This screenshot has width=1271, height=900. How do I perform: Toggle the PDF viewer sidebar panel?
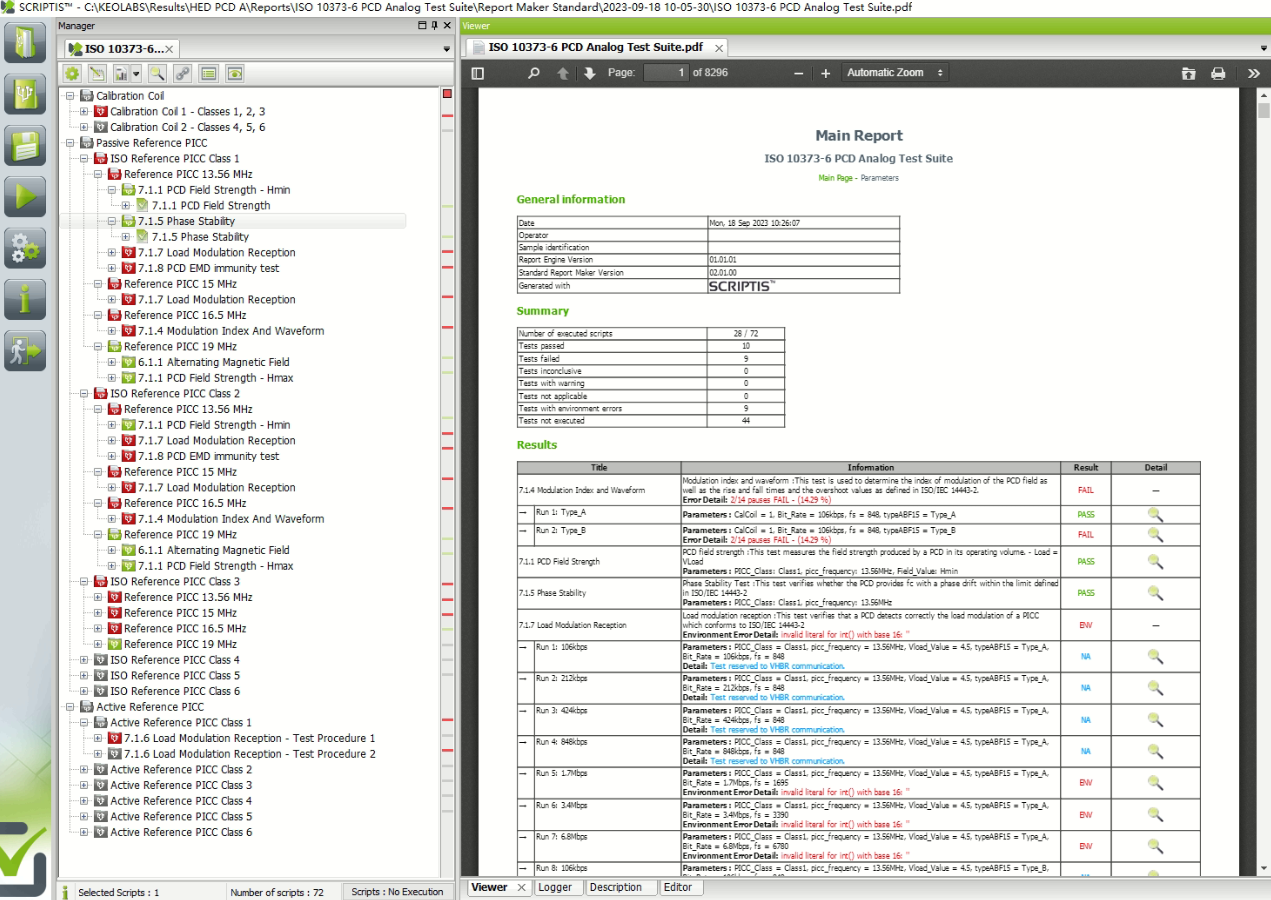coord(477,73)
